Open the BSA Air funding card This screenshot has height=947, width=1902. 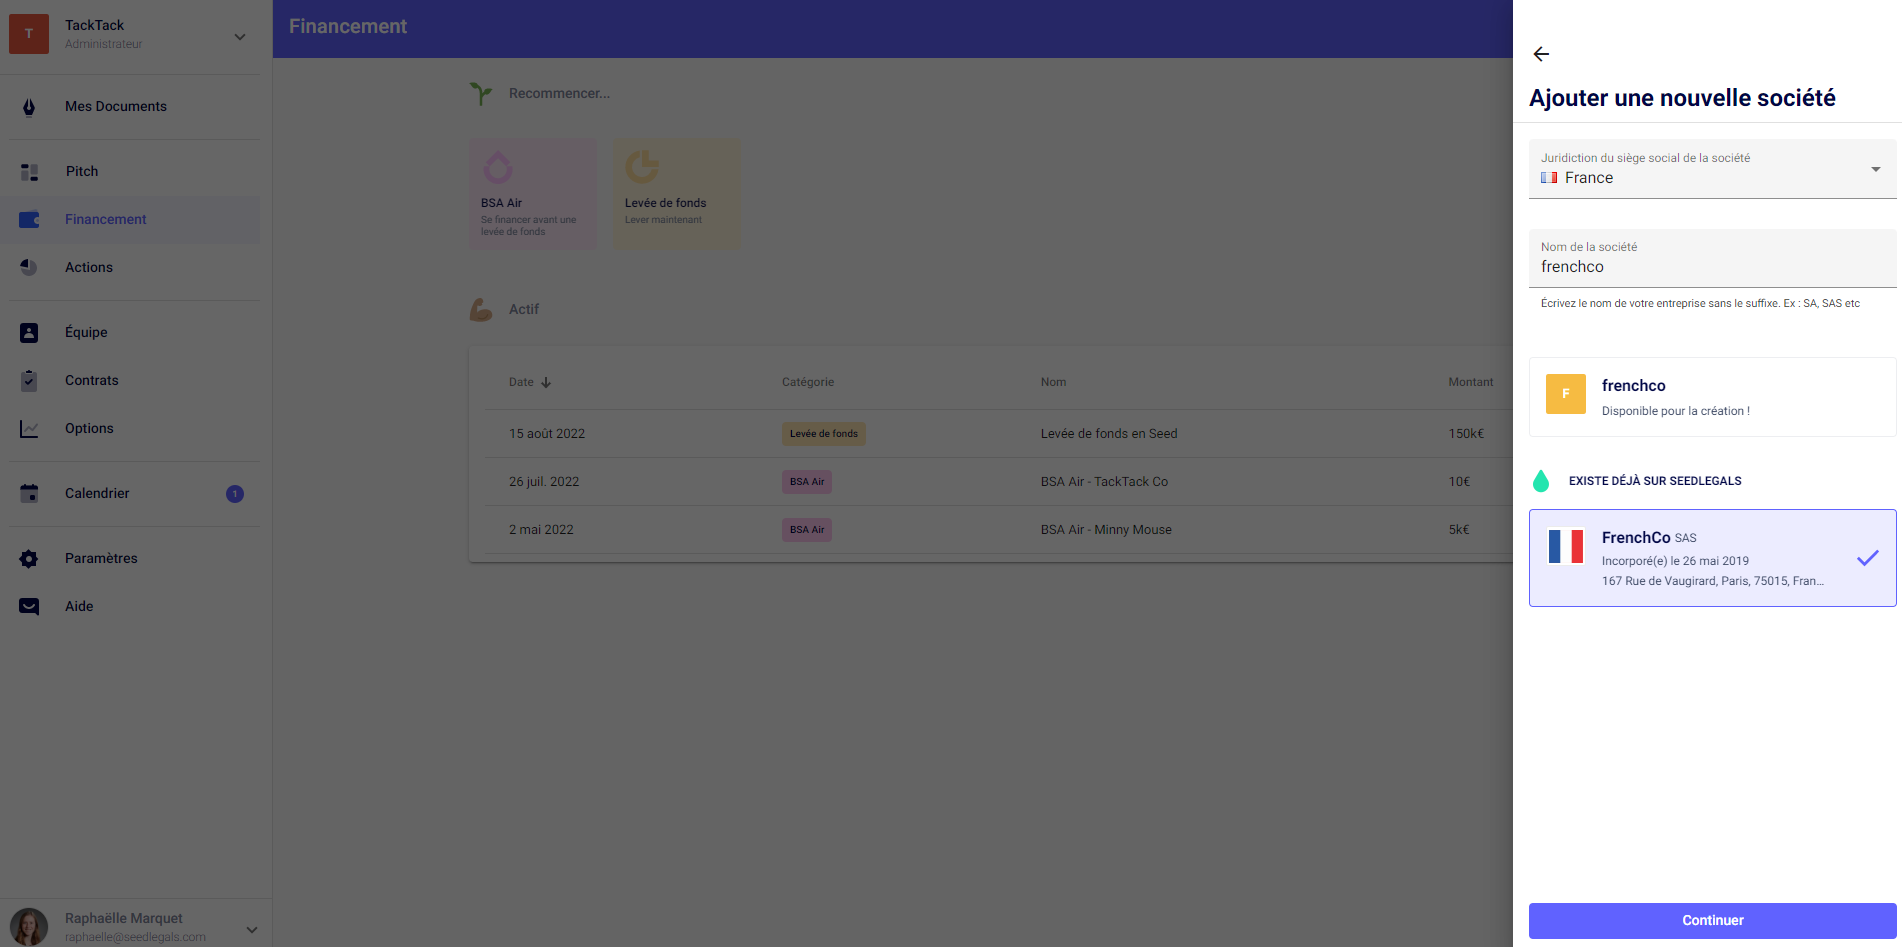pos(533,194)
